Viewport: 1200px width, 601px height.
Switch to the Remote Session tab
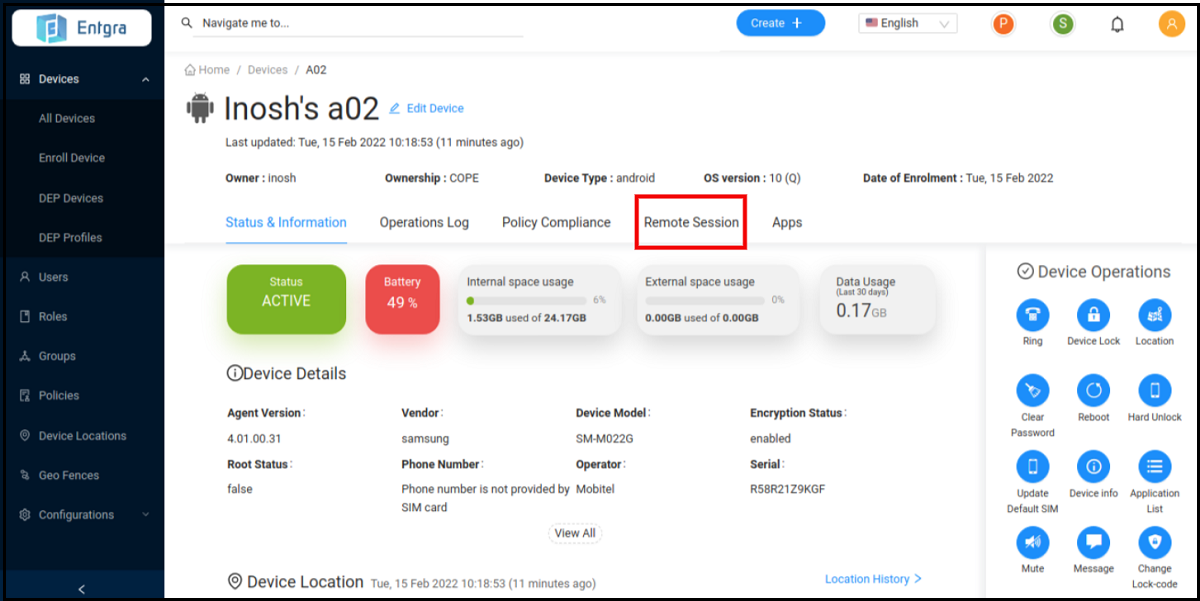pos(691,222)
